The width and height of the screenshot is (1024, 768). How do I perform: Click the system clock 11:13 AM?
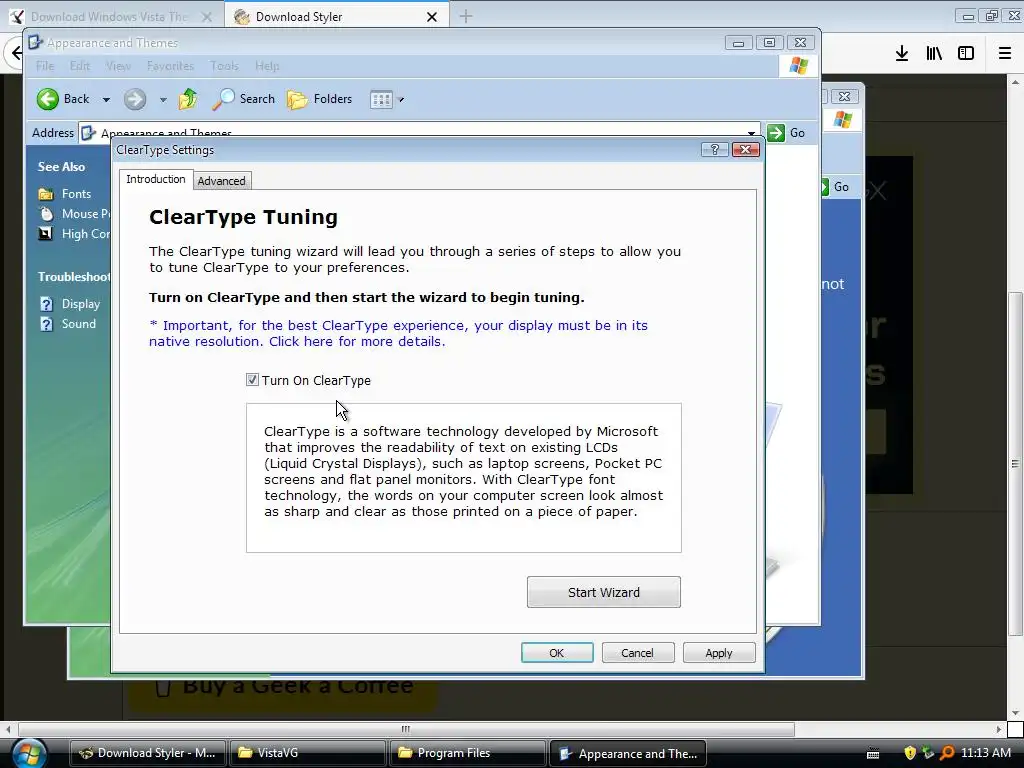click(986, 753)
